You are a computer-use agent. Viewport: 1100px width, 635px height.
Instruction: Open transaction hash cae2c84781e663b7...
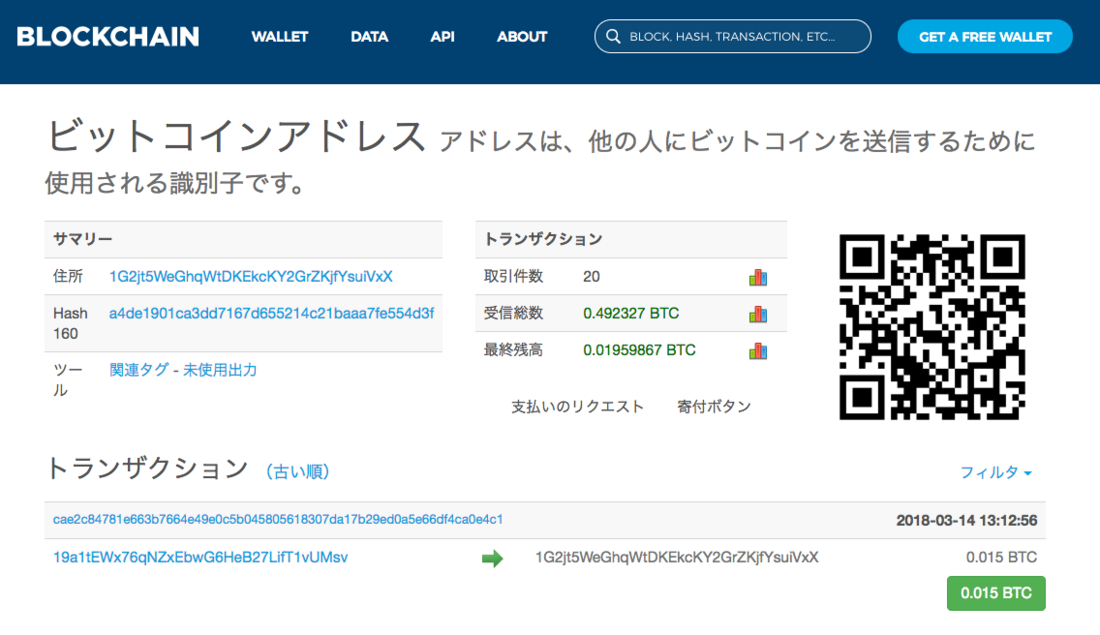[278, 520]
